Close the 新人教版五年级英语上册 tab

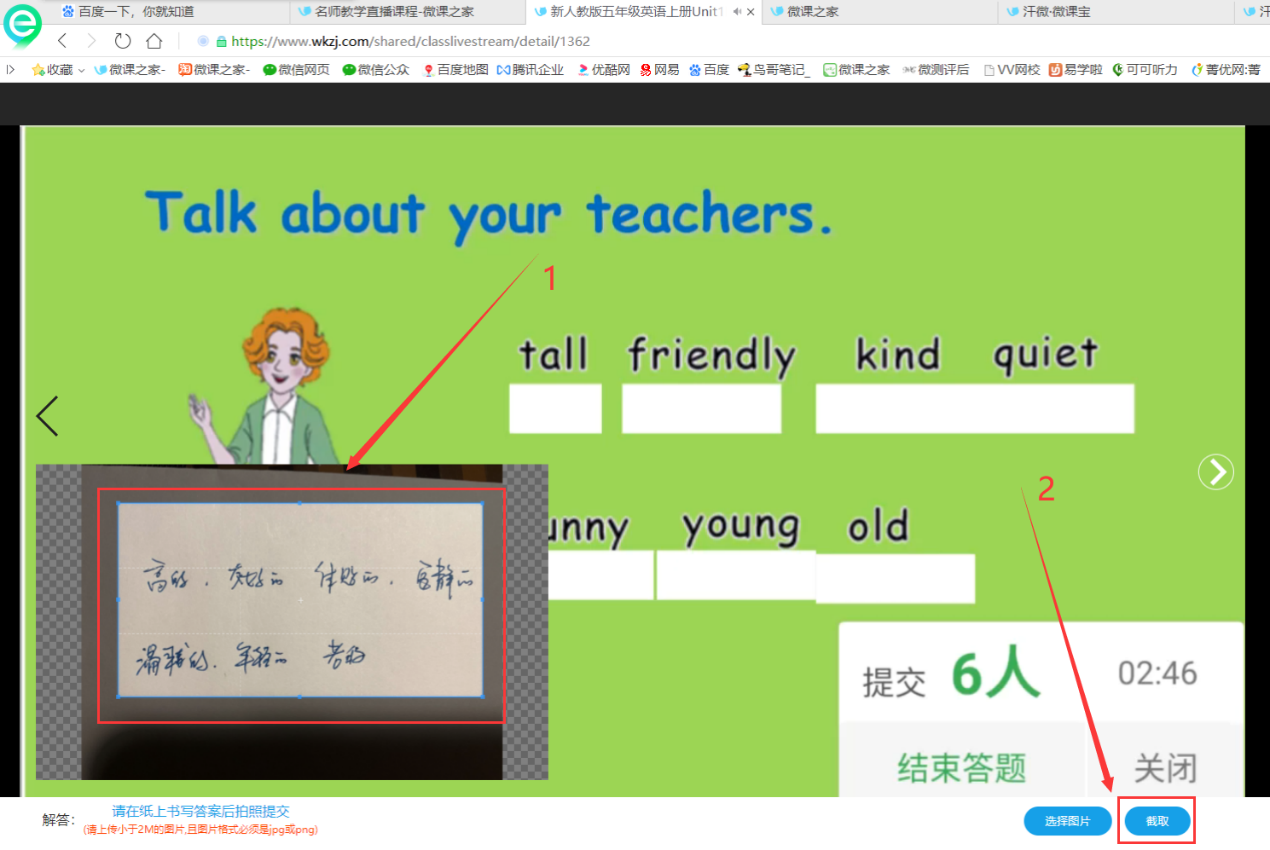pos(751,12)
